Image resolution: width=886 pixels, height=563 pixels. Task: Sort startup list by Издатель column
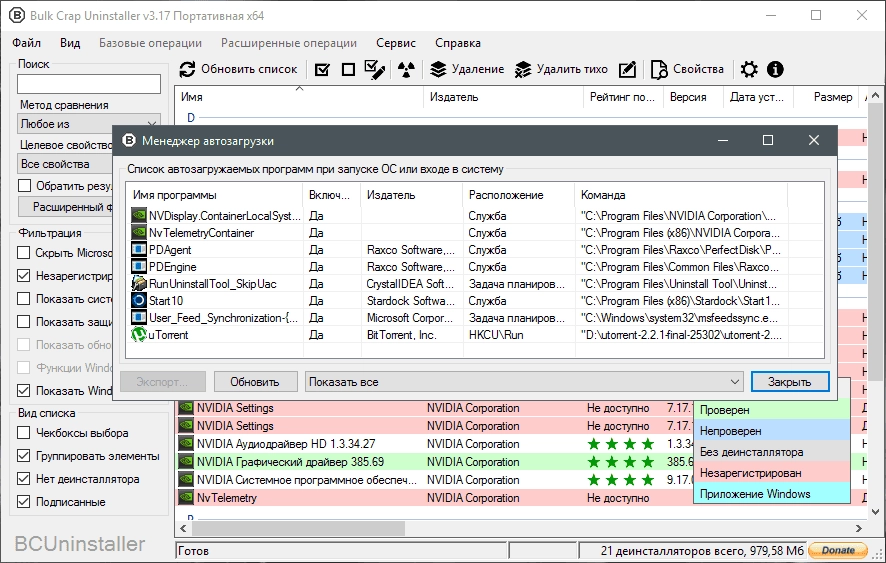[411, 195]
